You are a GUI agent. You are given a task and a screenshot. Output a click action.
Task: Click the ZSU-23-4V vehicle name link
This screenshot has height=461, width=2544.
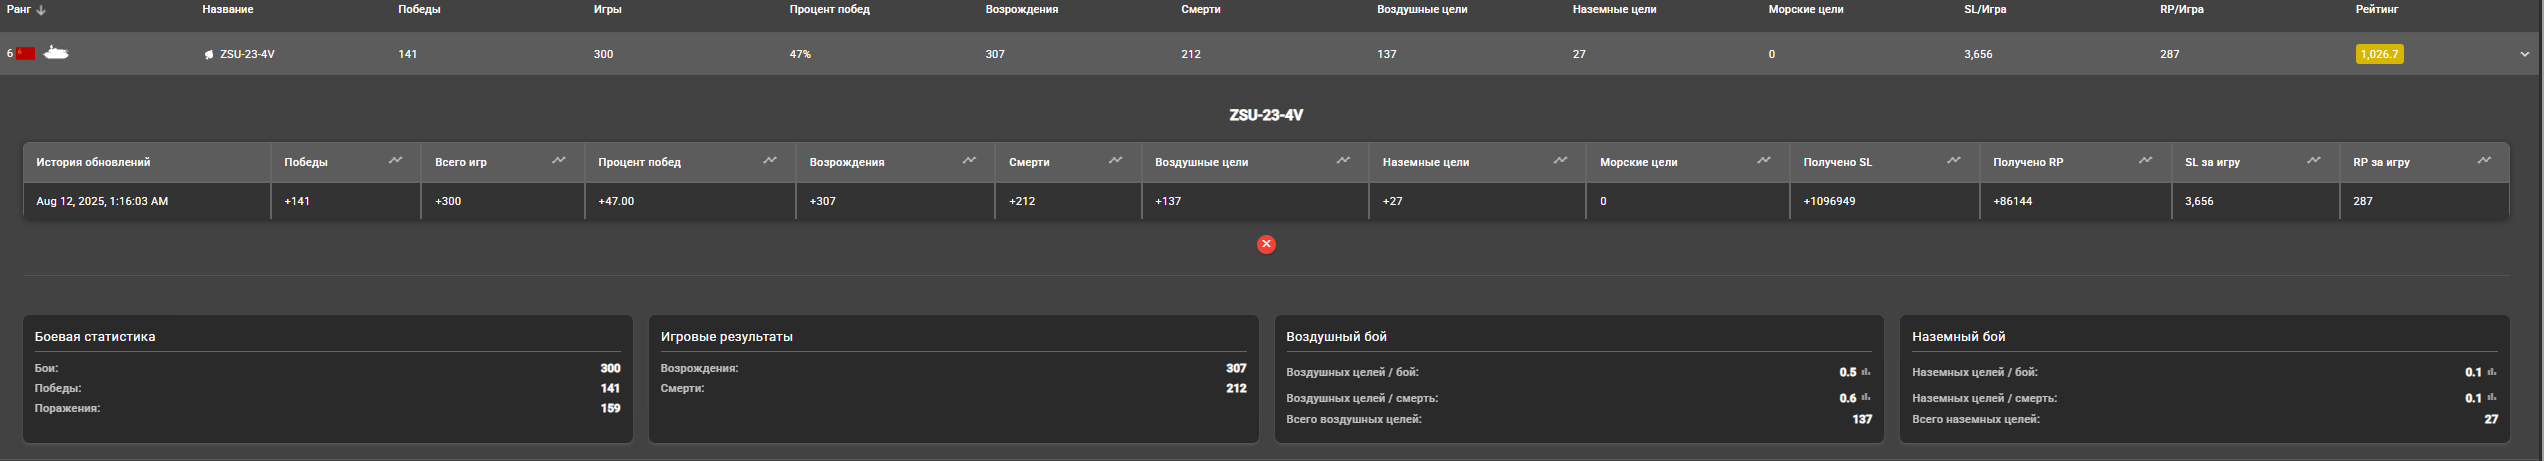tap(247, 54)
